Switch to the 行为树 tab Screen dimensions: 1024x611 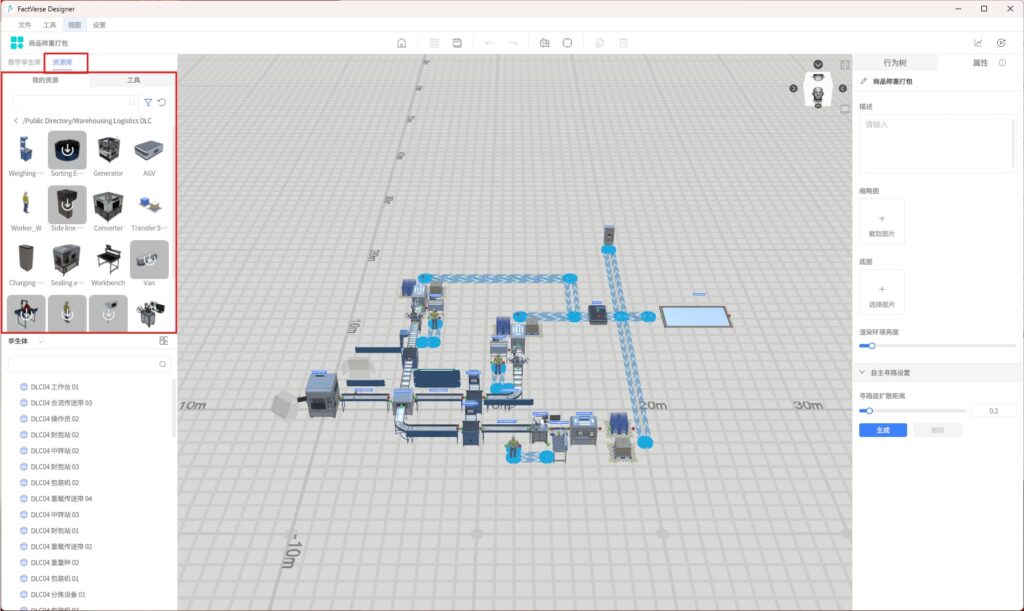(x=894, y=62)
